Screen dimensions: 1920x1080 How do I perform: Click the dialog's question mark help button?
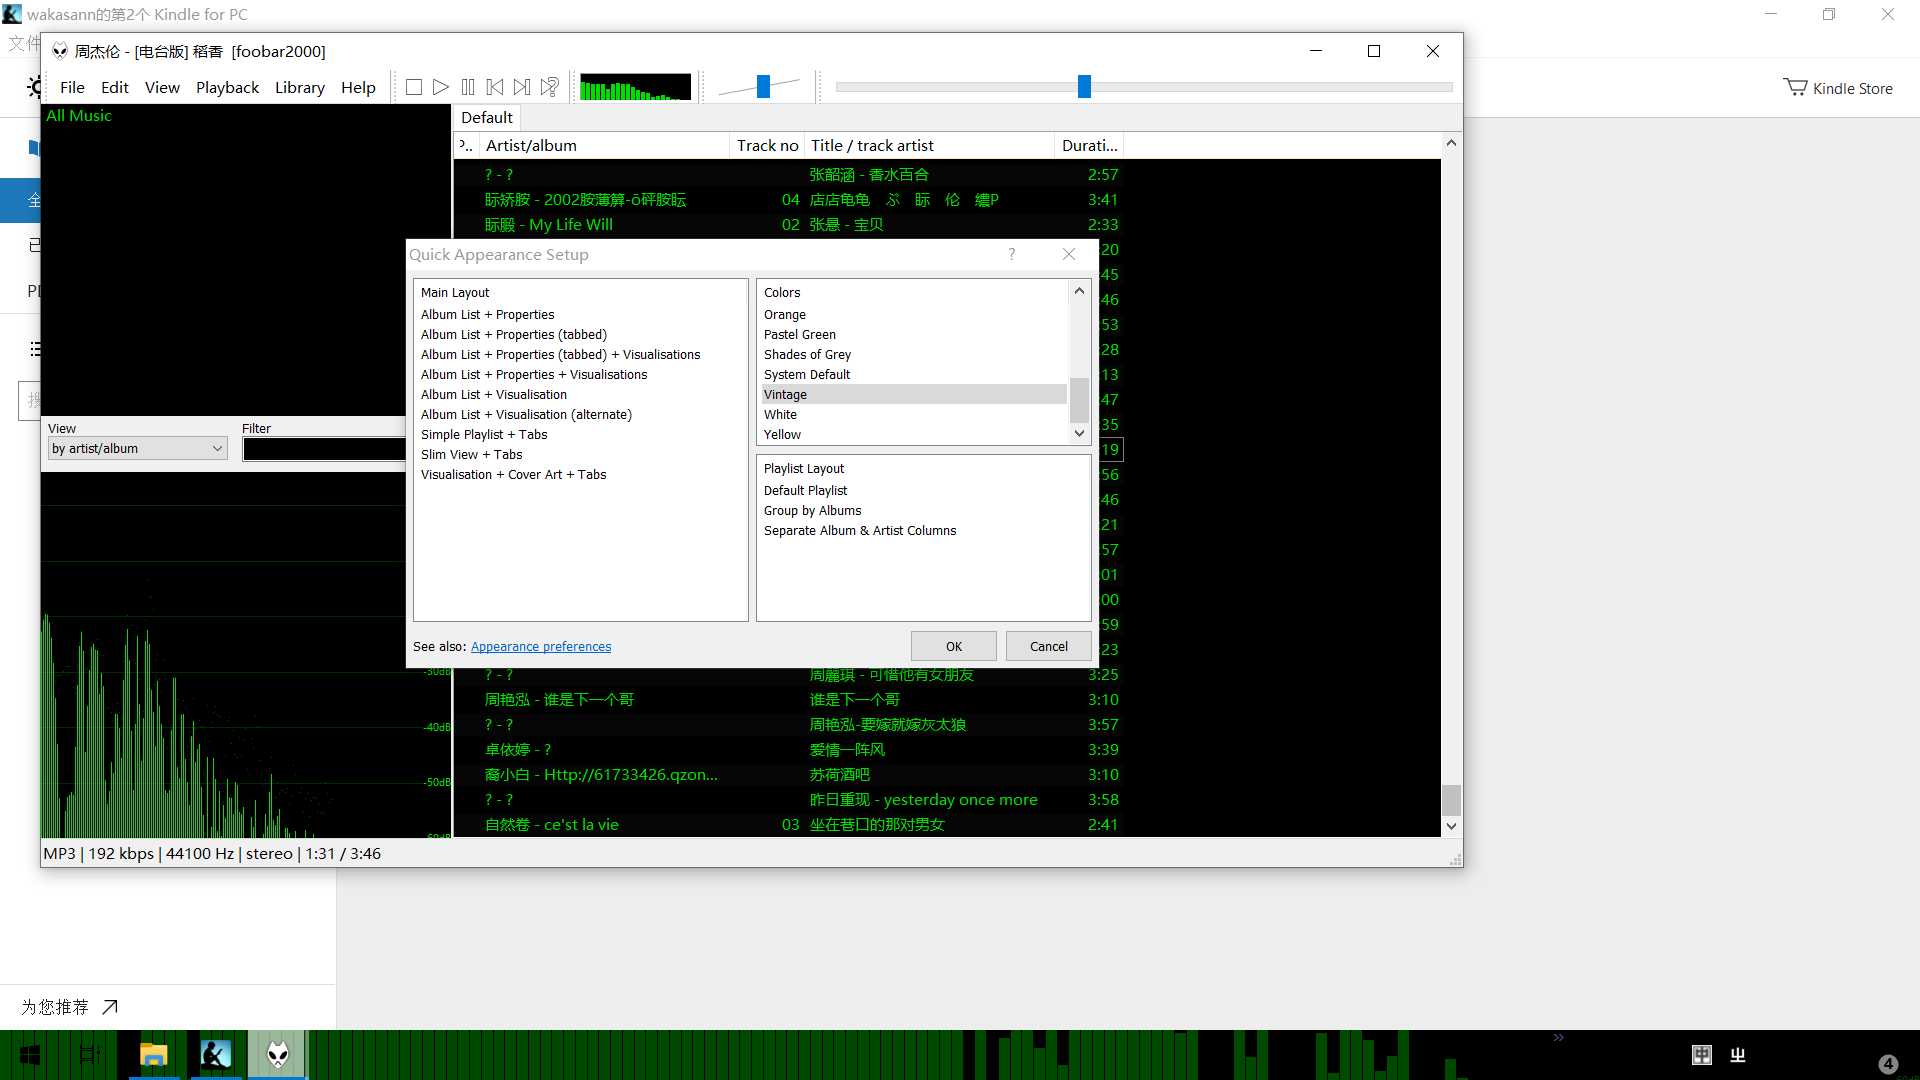1011,254
